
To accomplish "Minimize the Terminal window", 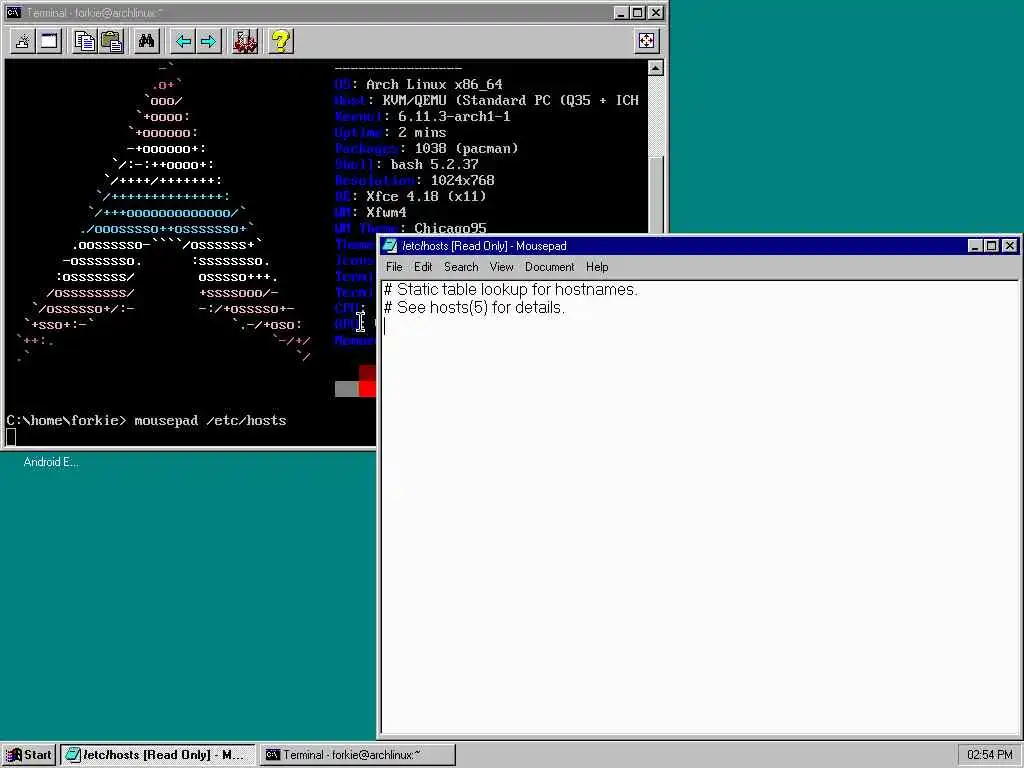I will click(620, 12).
